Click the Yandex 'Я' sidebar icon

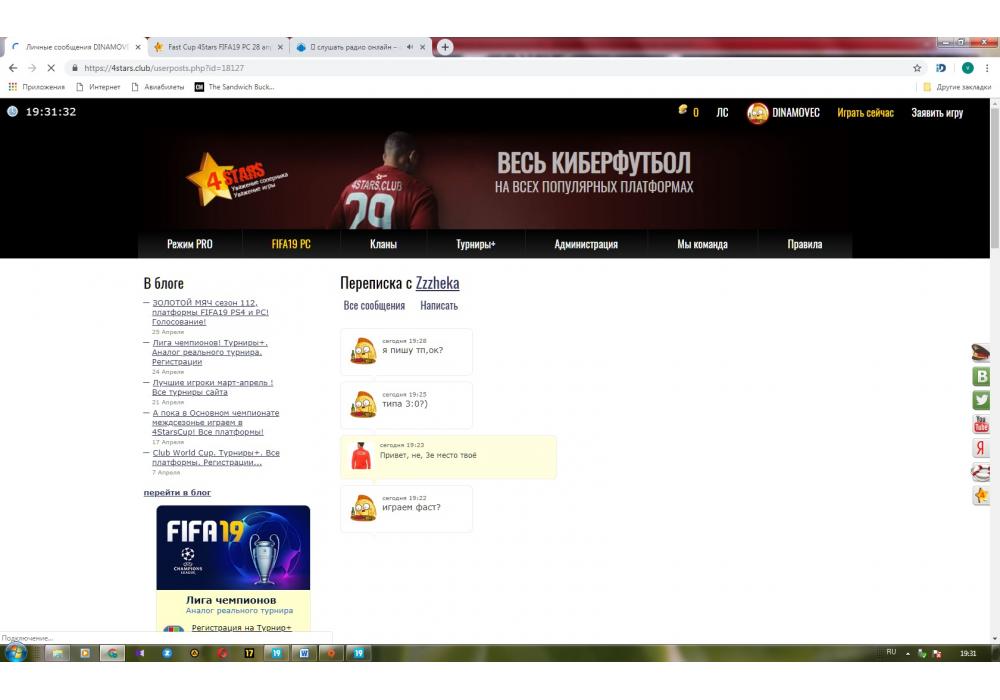pos(981,448)
